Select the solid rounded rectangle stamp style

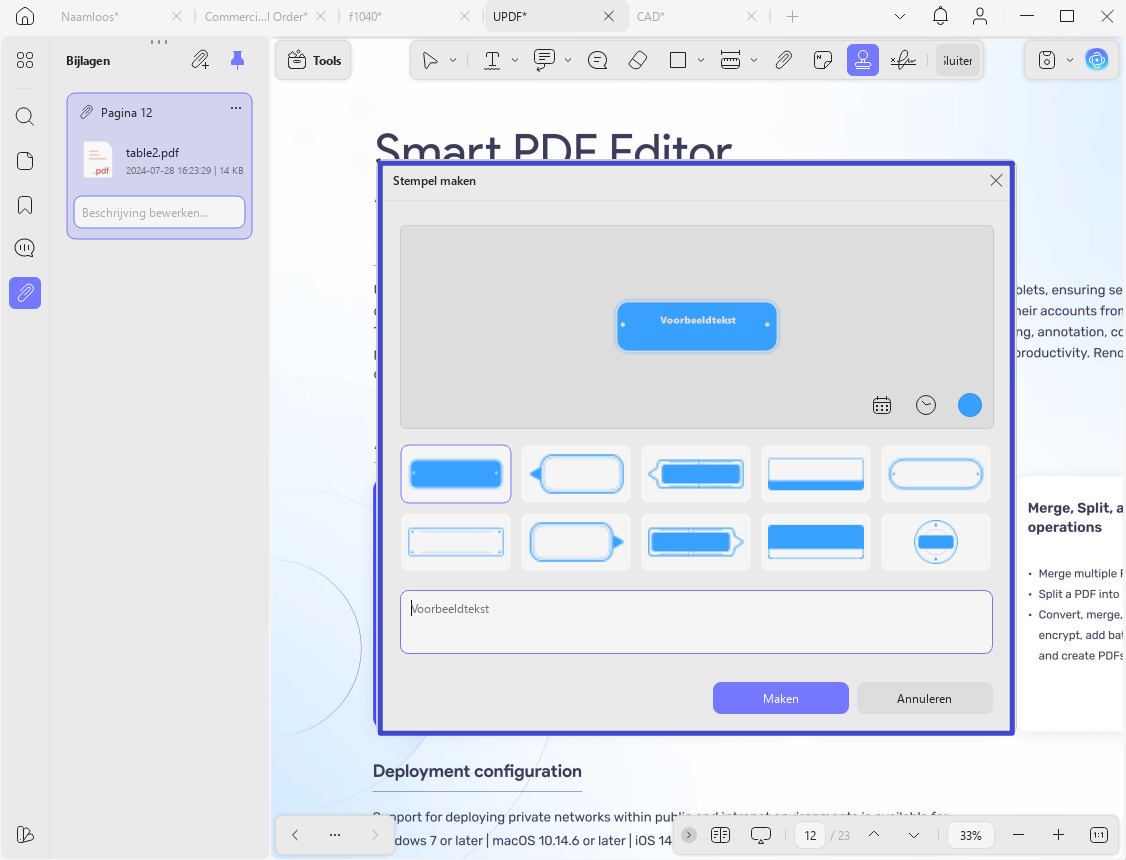456,474
